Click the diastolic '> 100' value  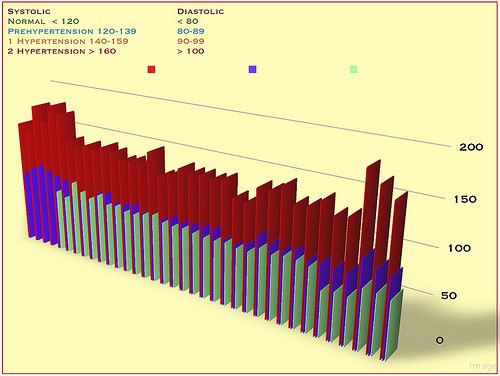191,51
